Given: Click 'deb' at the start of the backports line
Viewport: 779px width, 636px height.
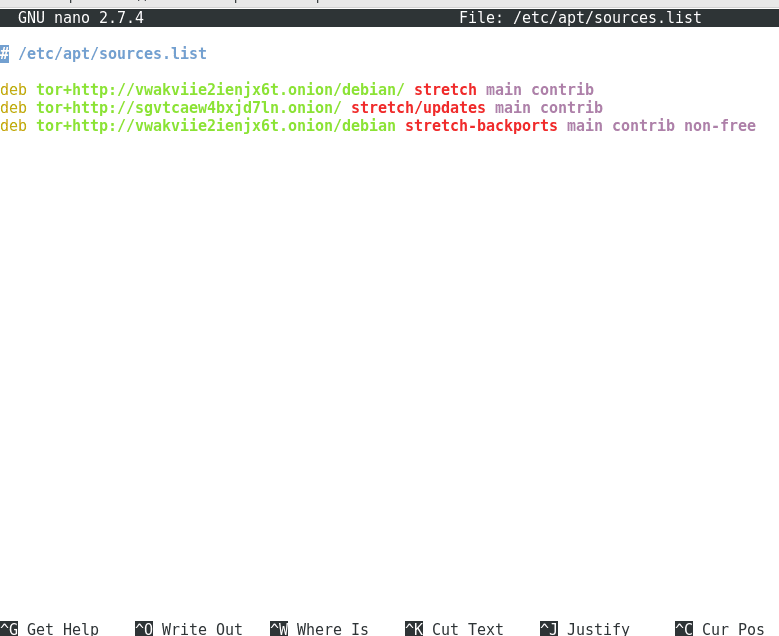Looking at the screenshot, I should (x=13, y=126).
